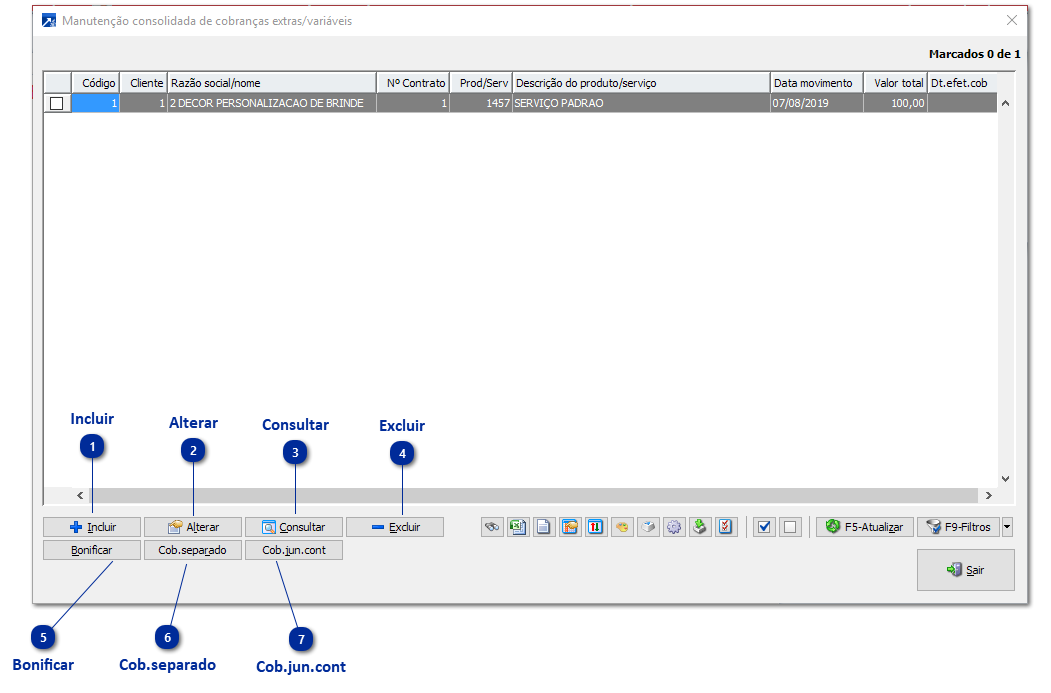This screenshot has height=693, width=1051.
Task: Click the 100,00 total value cell
Action: 895,103
